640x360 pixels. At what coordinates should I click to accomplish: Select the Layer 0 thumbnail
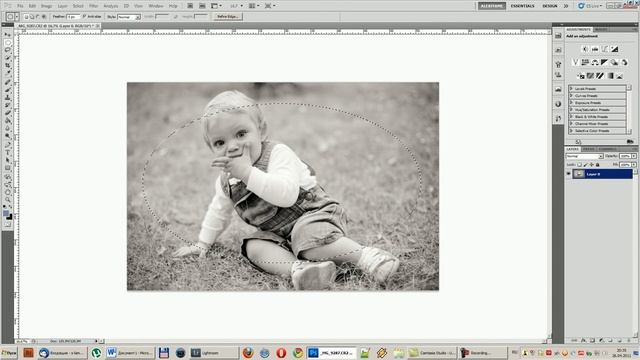[x=578, y=174]
